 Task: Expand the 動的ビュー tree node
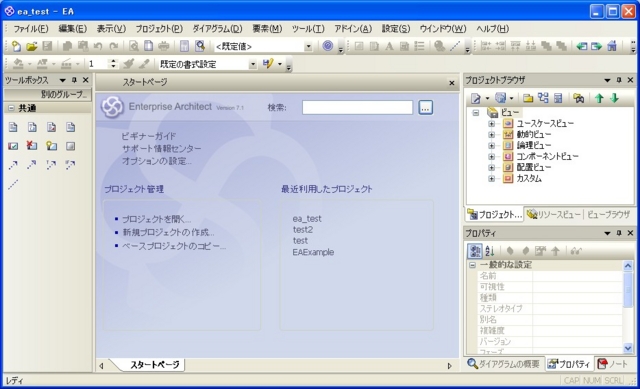(x=491, y=134)
